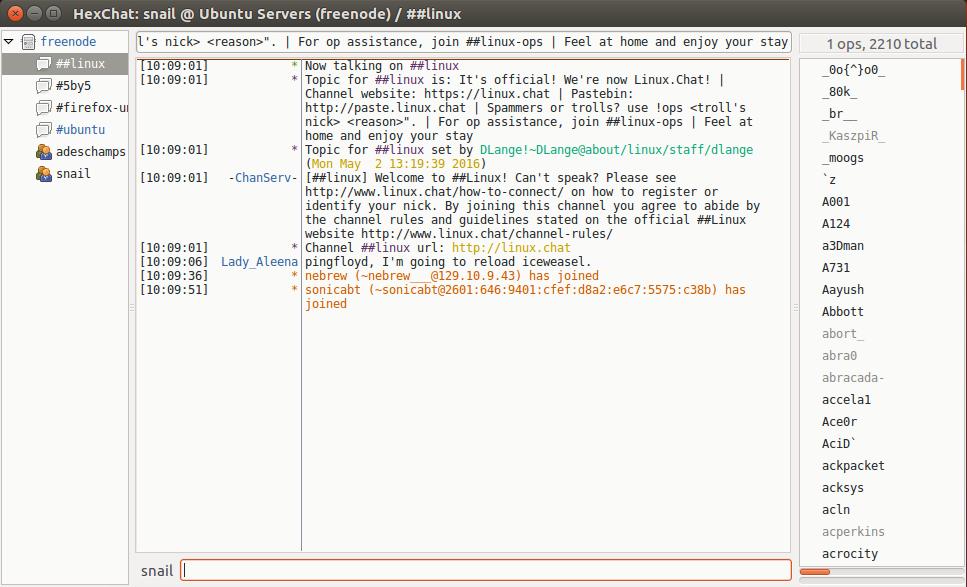Select away user abra0
Viewport: 967px width, 587px height.
point(839,356)
